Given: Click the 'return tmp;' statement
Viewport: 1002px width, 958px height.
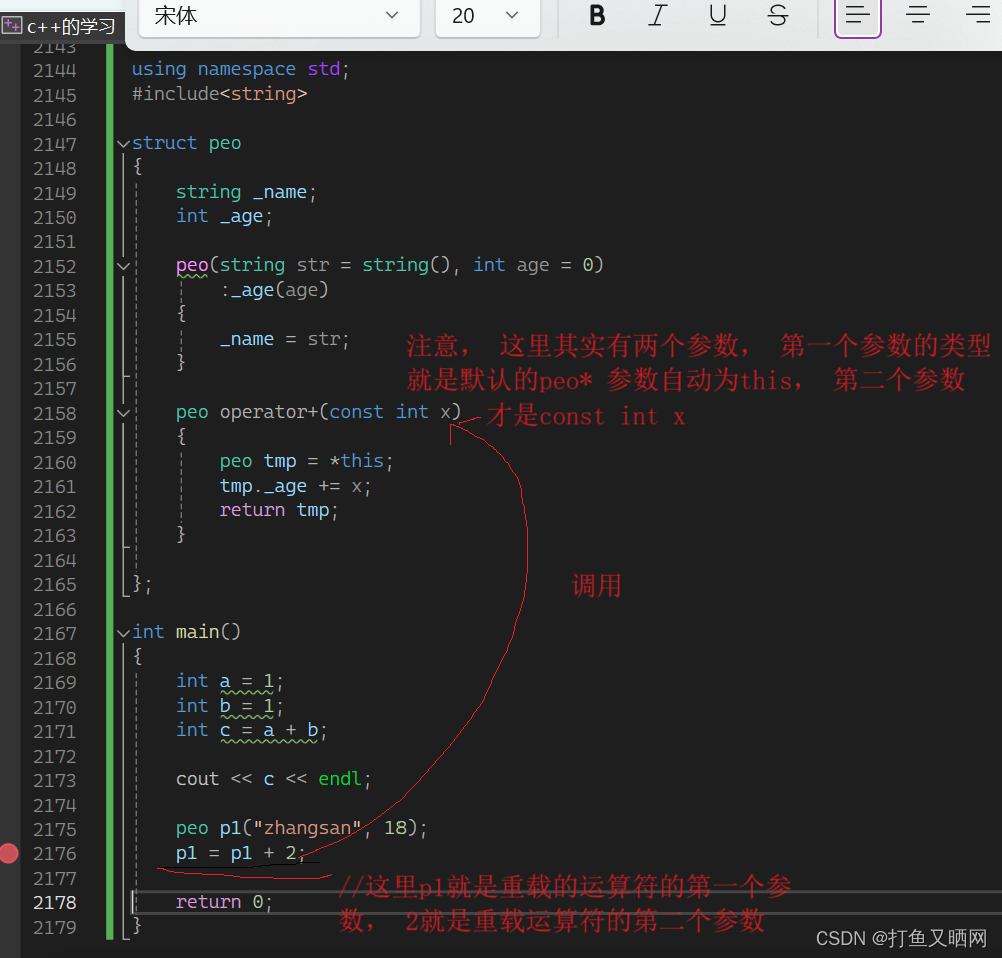Looking at the screenshot, I should click(x=279, y=510).
